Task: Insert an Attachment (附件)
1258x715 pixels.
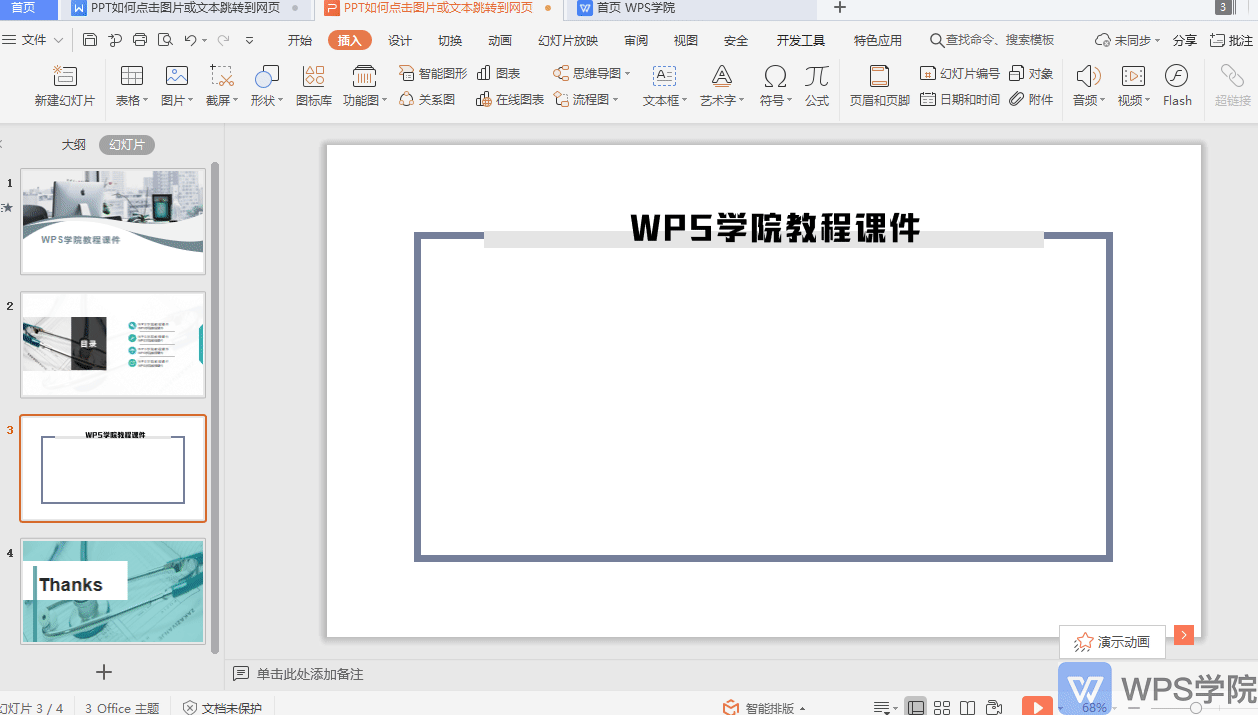Action: [1031, 99]
